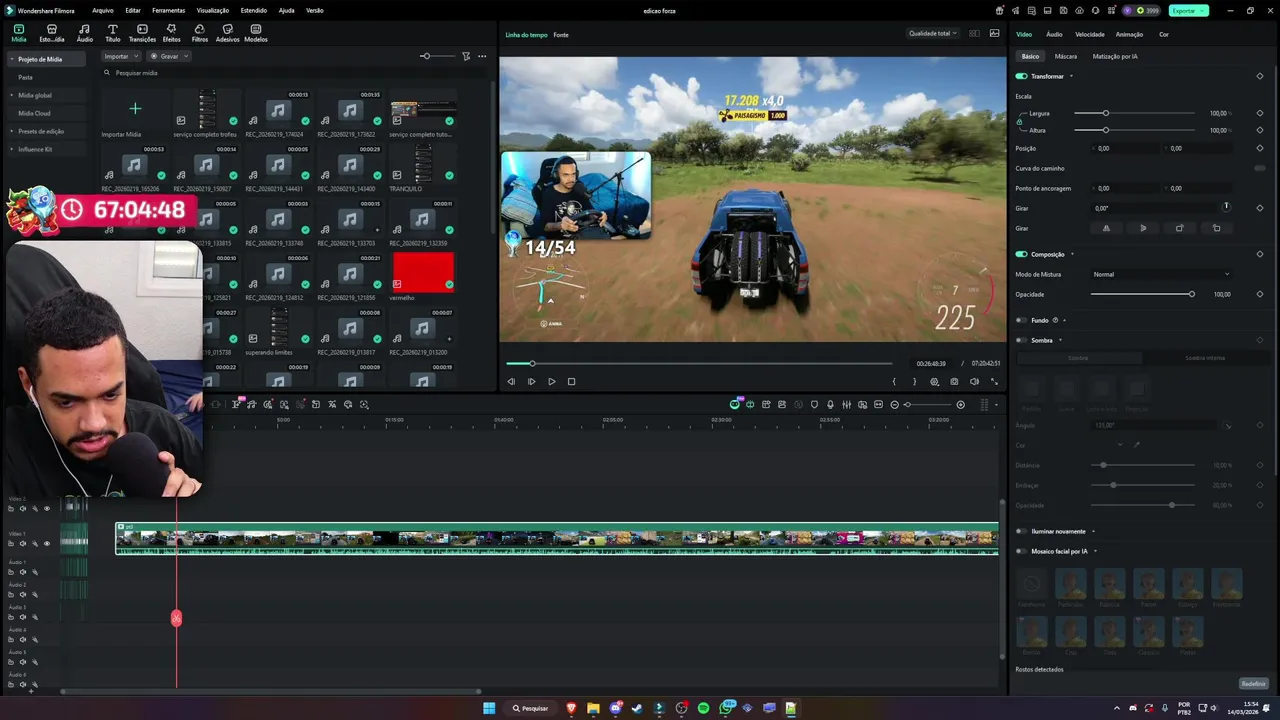The width and height of the screenshot is (1280, 720).
Task: Open the Importar dropdown
Action: [120, 56]
